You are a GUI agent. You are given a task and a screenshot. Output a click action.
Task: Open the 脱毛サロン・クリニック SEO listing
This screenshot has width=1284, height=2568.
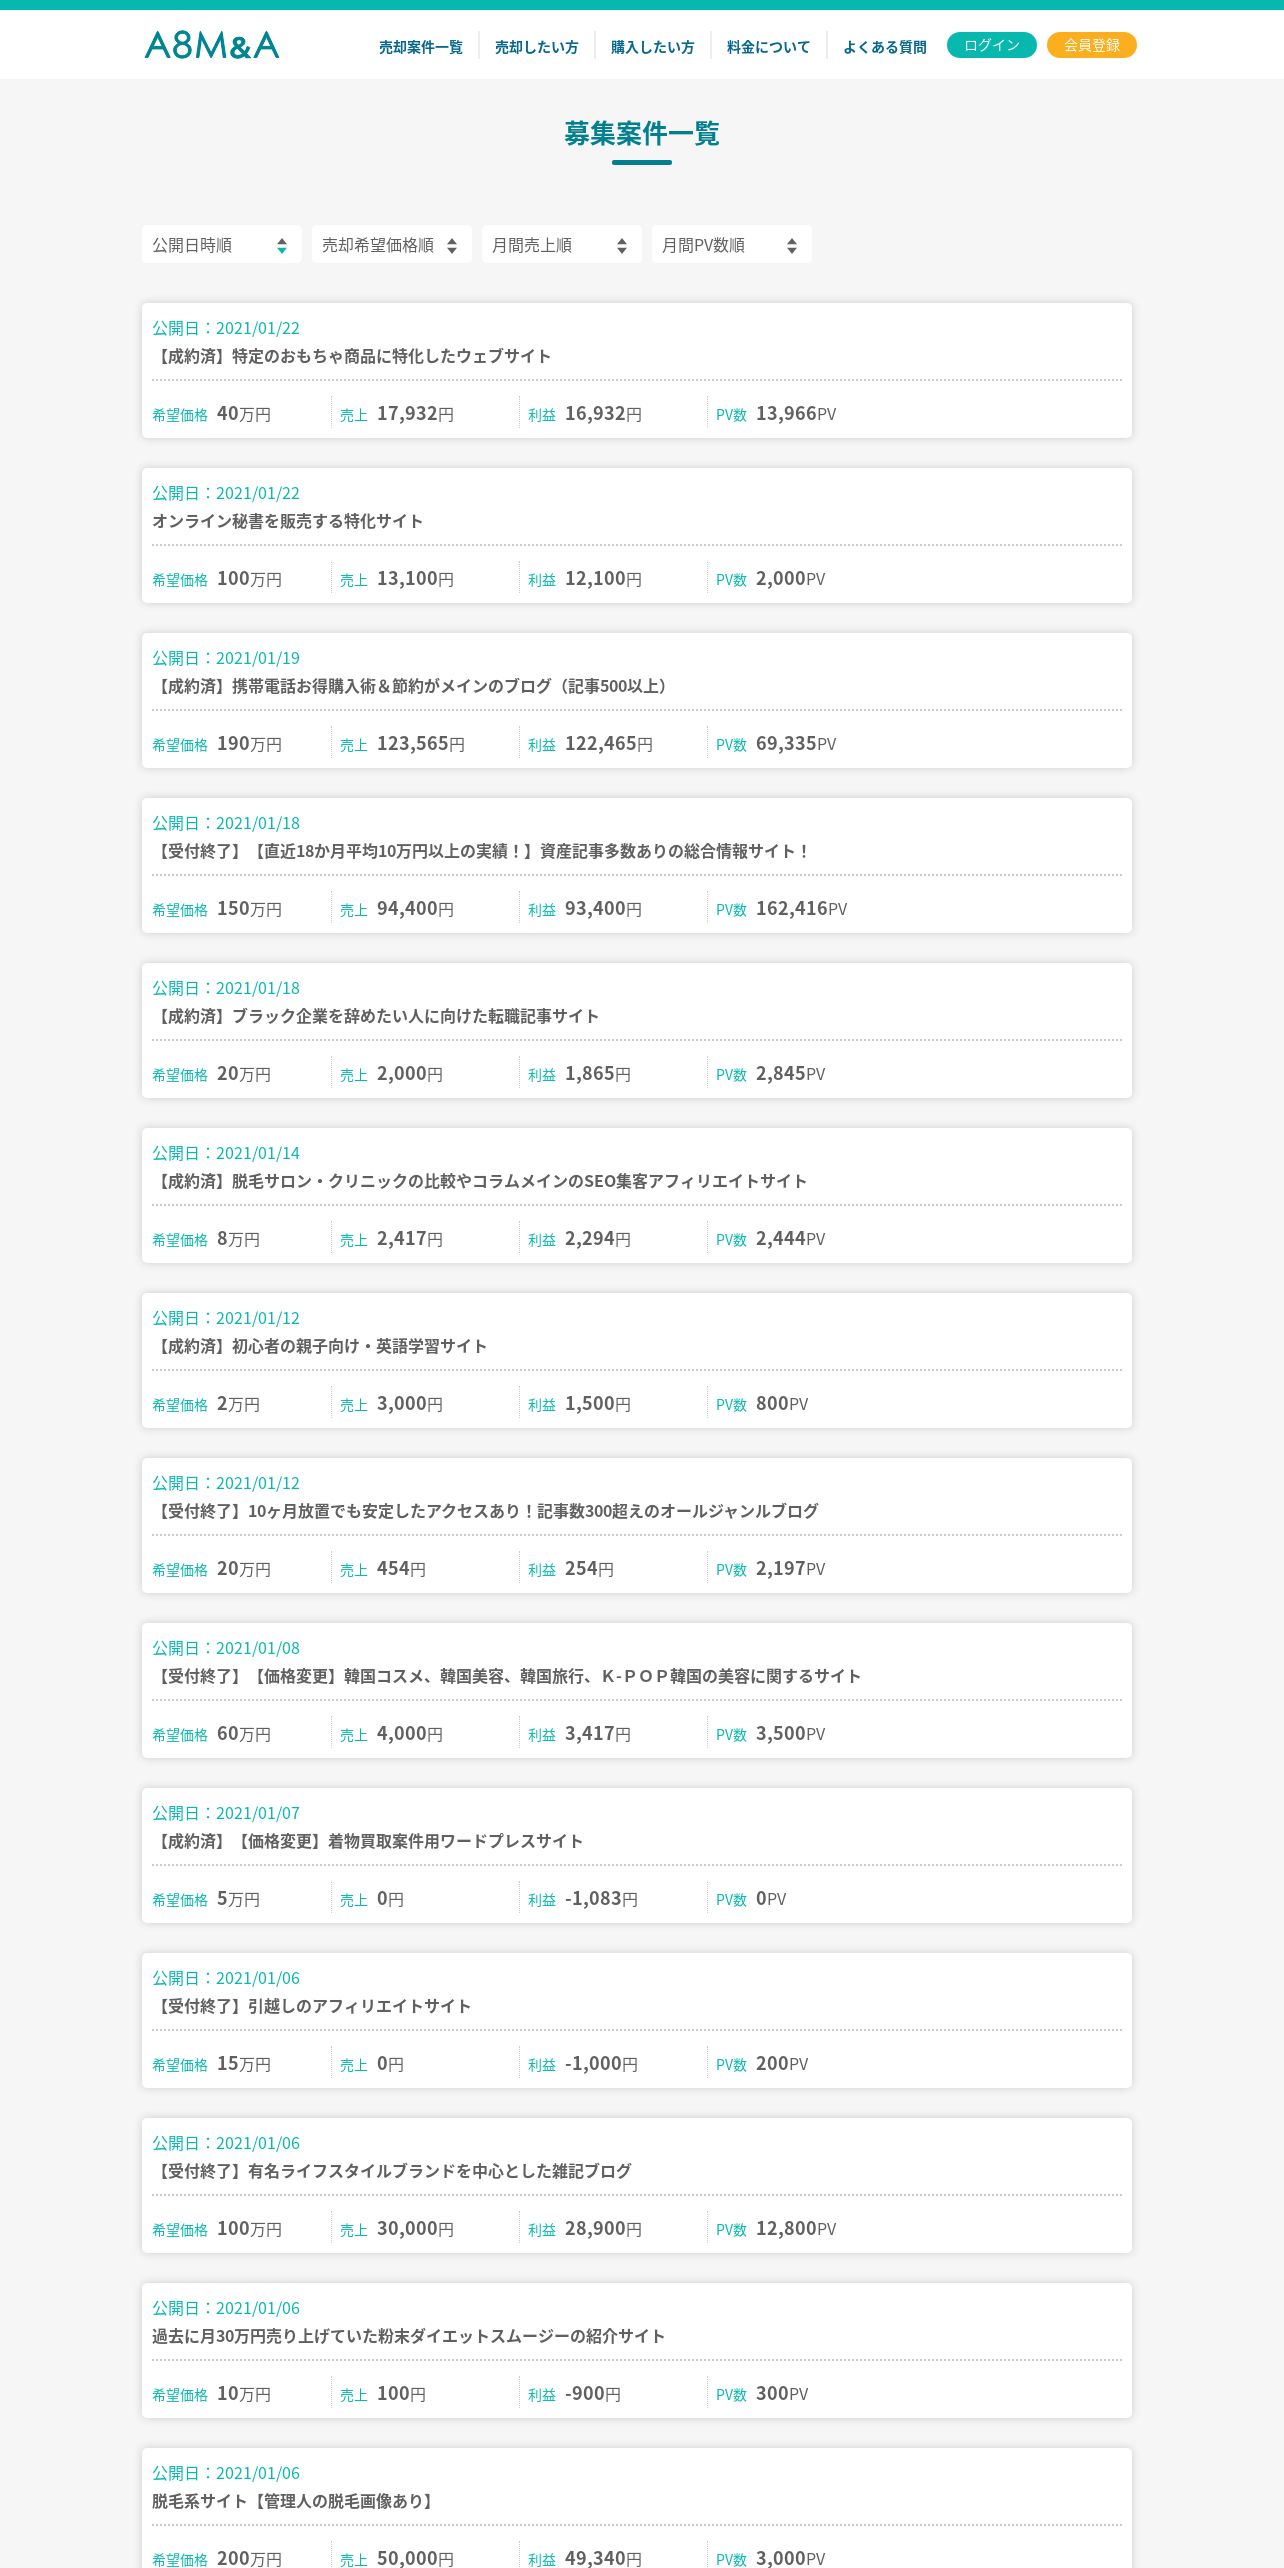click(x=637, y=1196)
